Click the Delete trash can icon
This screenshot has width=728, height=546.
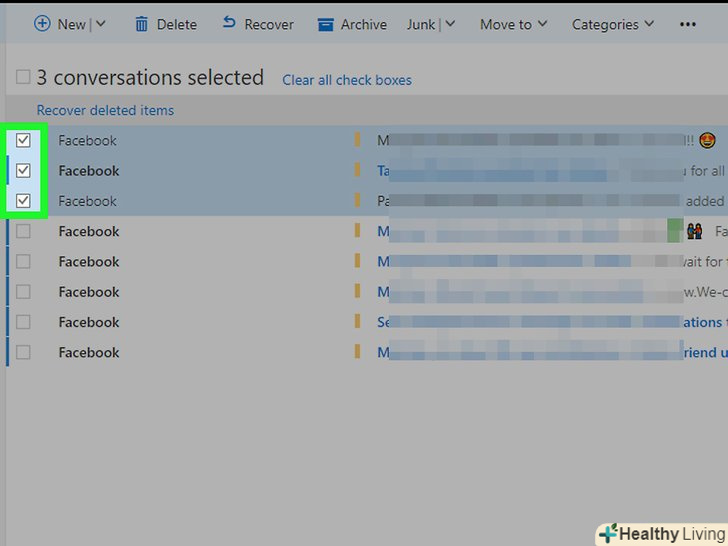click(x=141, y=24)
